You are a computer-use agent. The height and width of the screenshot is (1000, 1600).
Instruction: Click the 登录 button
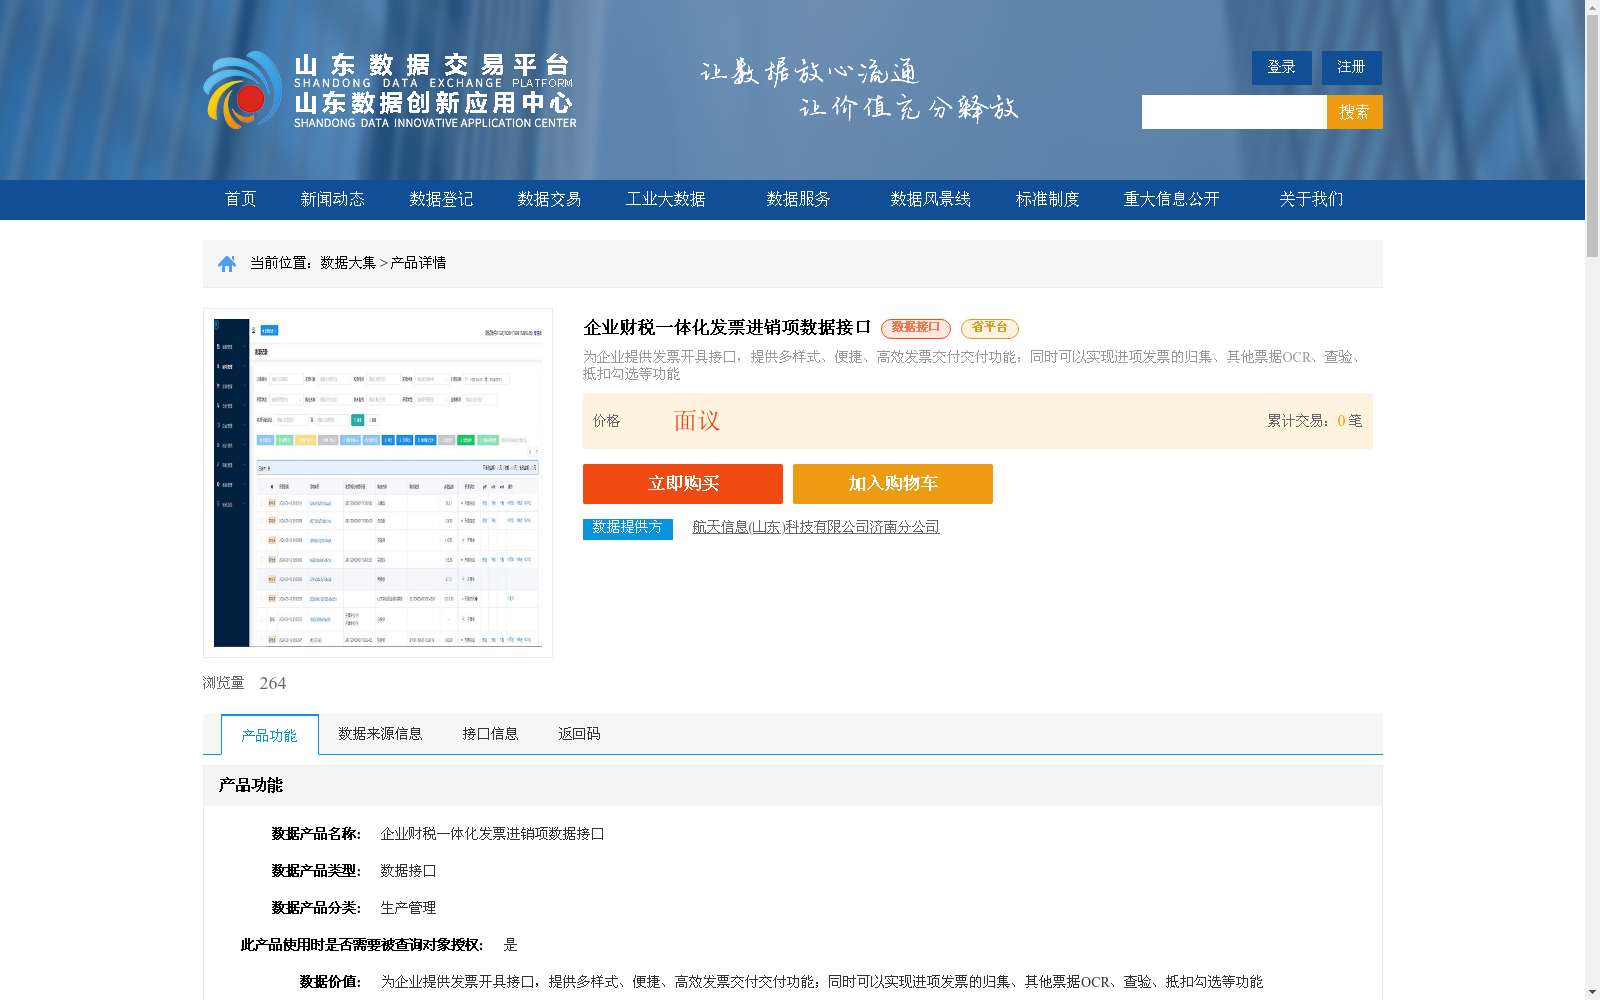point(1282,67)
